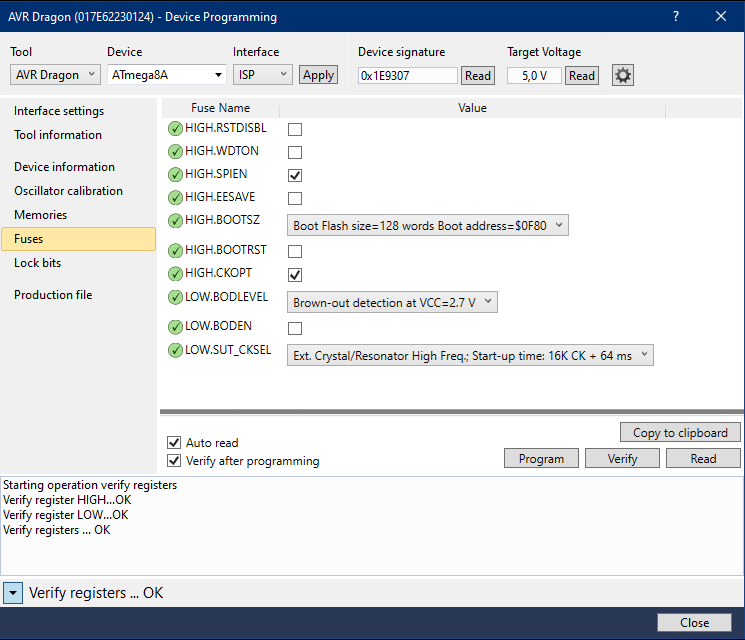This screenshot has width=745, height=640.
Task: Read the target voltage
Action: click(582, 76)
